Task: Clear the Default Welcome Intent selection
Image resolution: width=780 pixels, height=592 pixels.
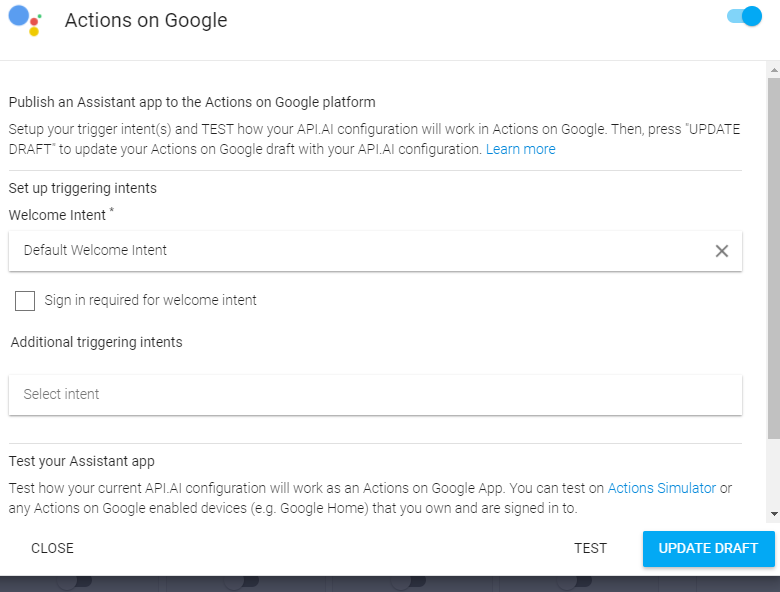Action: (721, 251)
